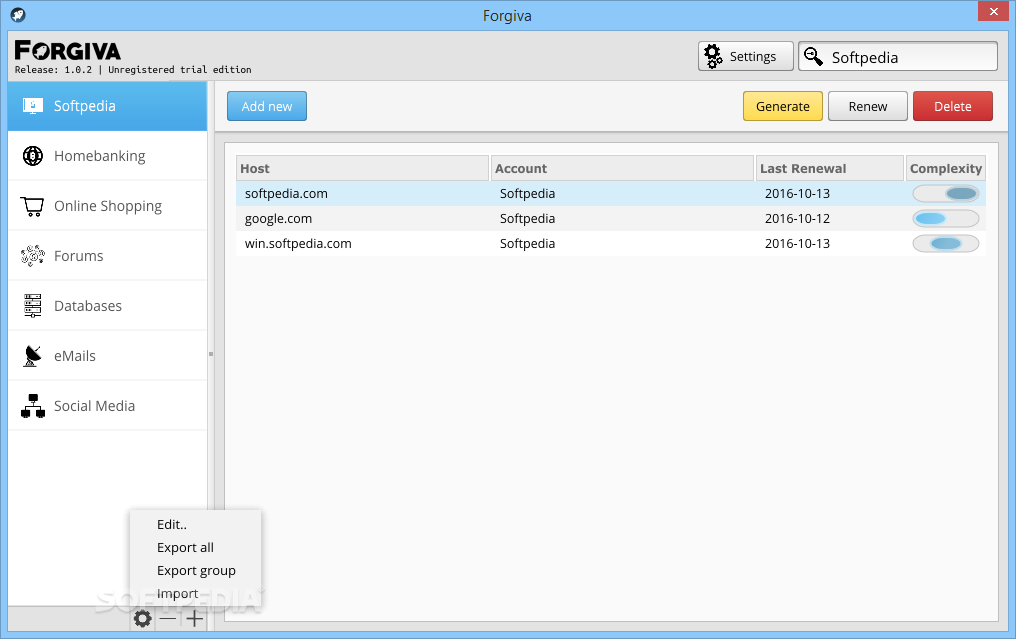Click the Softpedia group monitor icon

(32, 106)
